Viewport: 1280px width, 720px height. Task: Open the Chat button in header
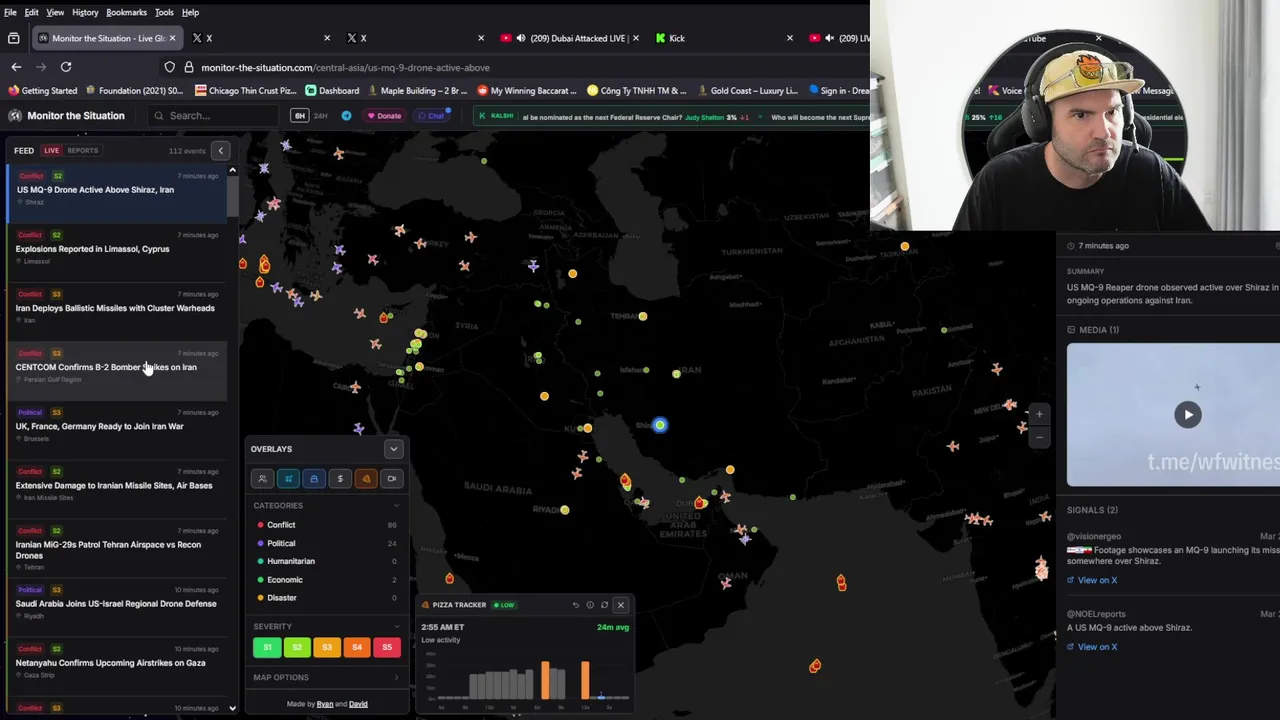click(432, 116)
